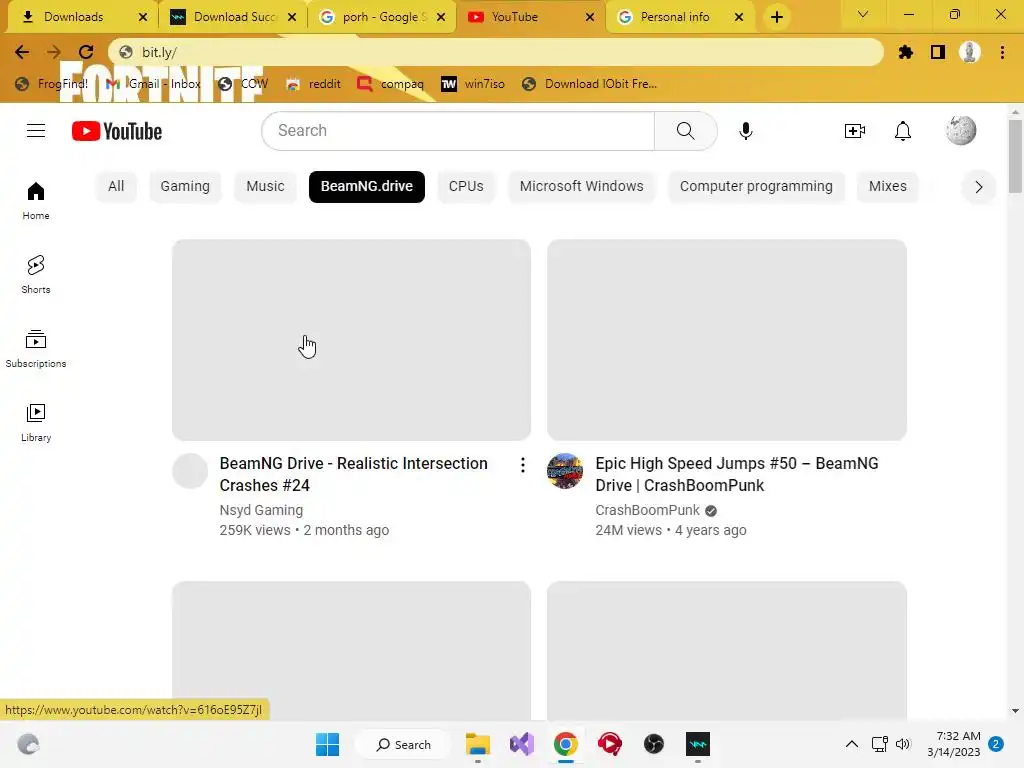The width and height of the screenshot is (1024, 768).
Task: Open the YouTube hamburger guide menu
Action: pyautogui.click(x=36, y=131)
